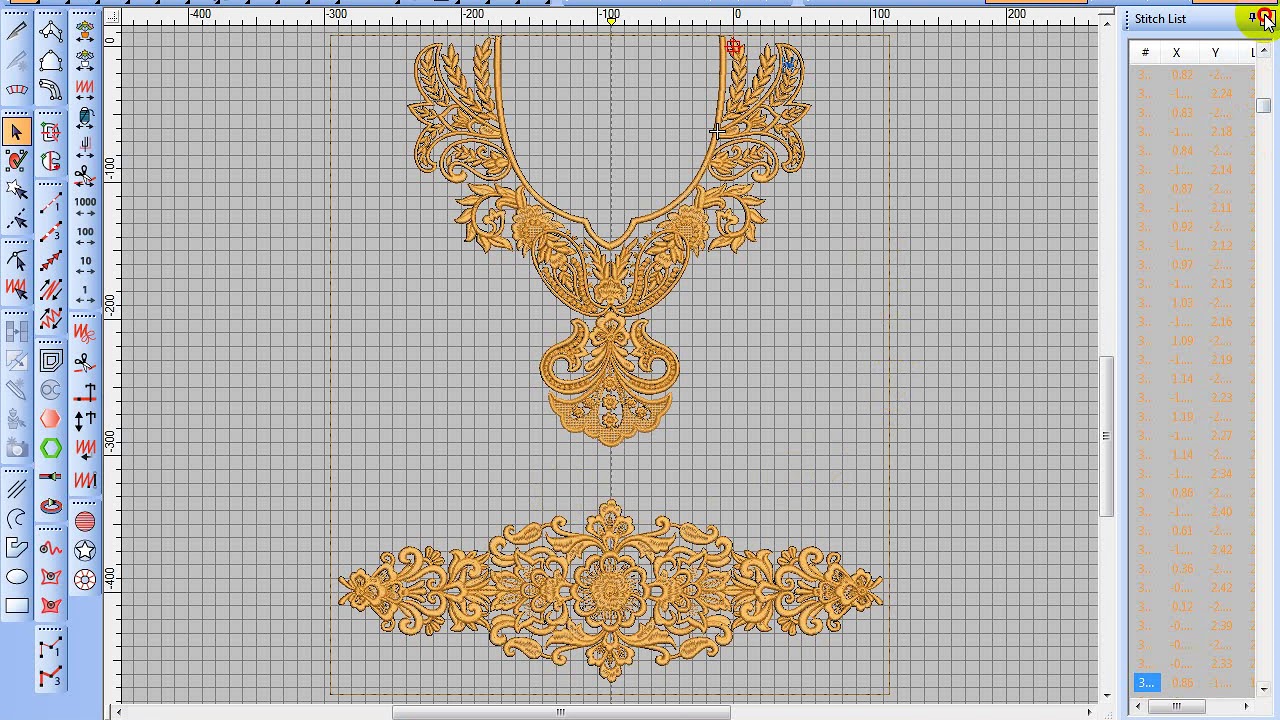The height and width of the screenshot is (720, 1280).
Task: Choose the rectangle shape tool
Action: click(x=17, y=606)
